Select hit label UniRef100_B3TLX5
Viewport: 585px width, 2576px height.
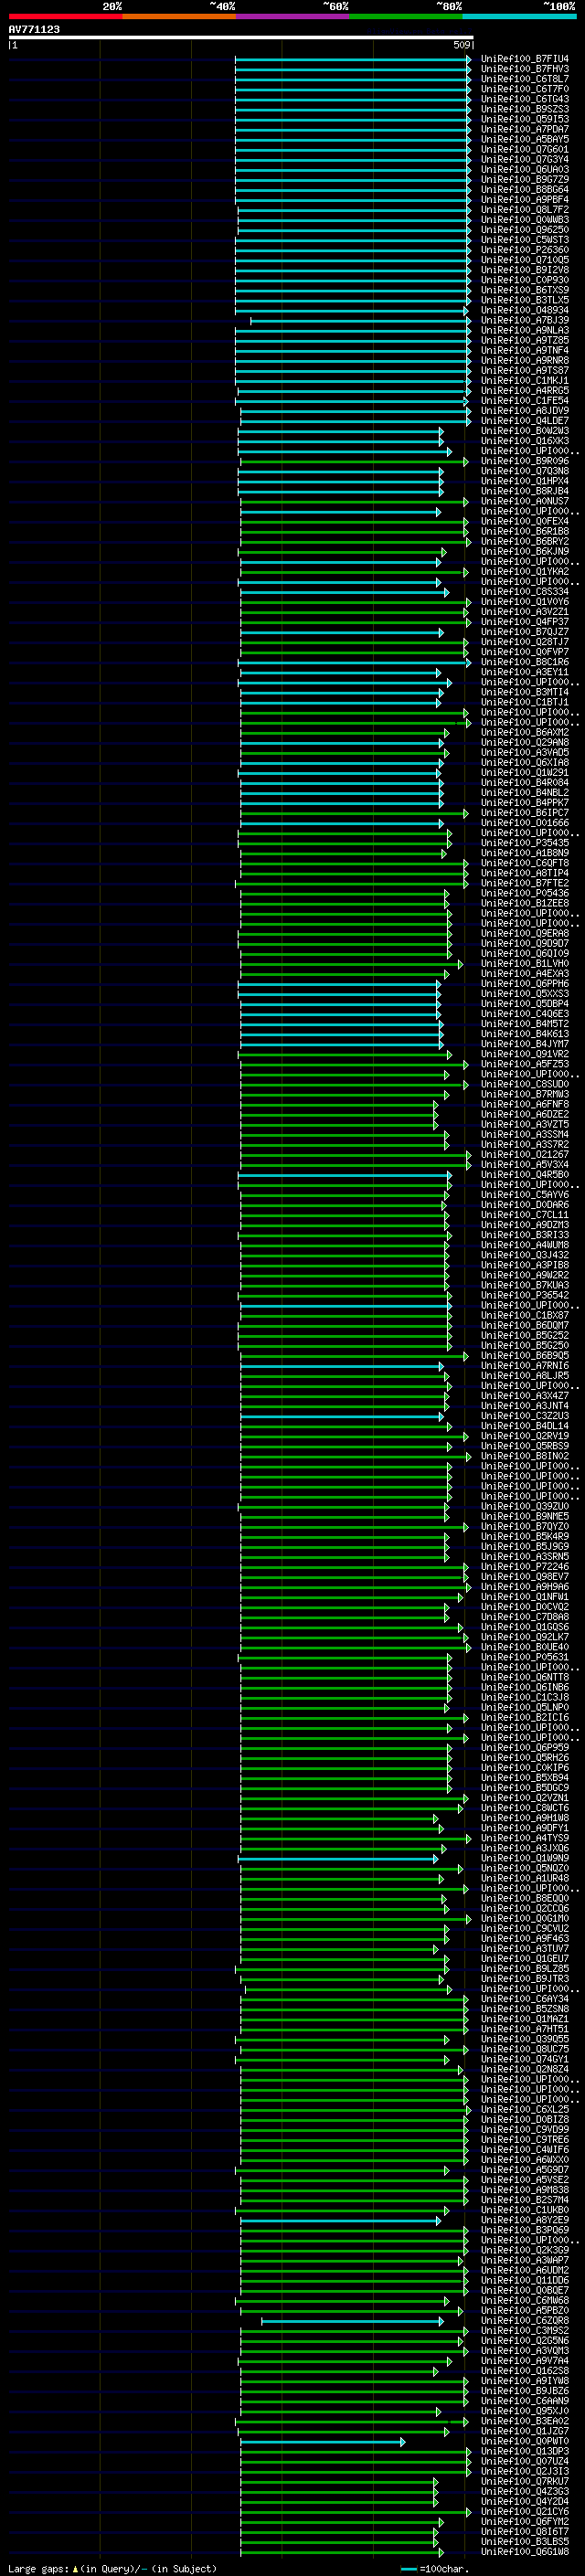coord(525,300)
